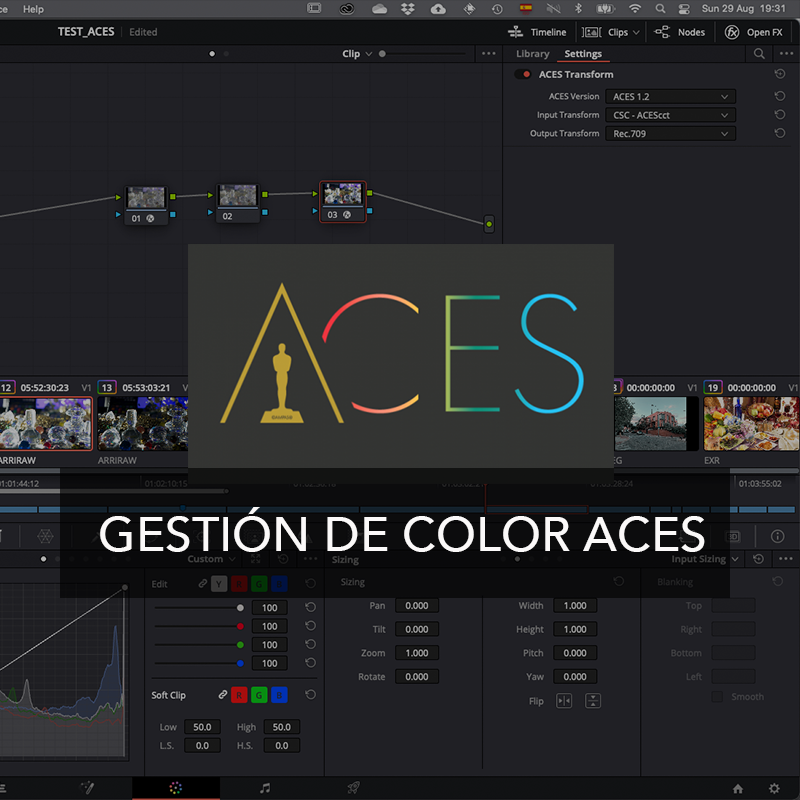Enable the Smooth checkbox under Blanking
Screen dimensions: 800x800
[717, 696]
